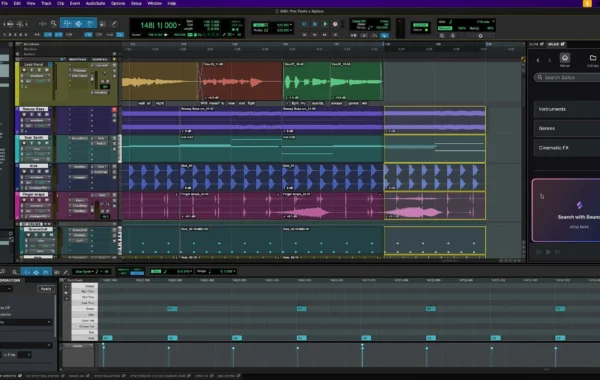The image size is (600, 380).
Task: Skip to next Splice sample preview
Action: [558, 252]
